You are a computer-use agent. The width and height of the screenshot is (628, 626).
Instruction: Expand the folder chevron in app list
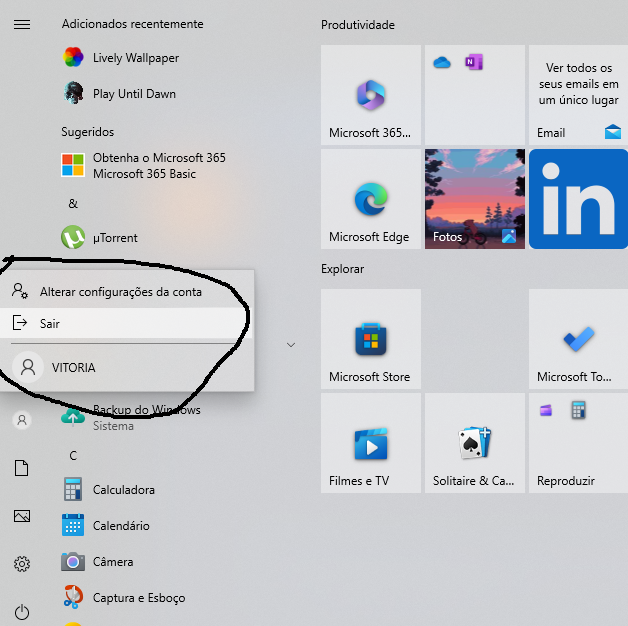click(291, 345)
